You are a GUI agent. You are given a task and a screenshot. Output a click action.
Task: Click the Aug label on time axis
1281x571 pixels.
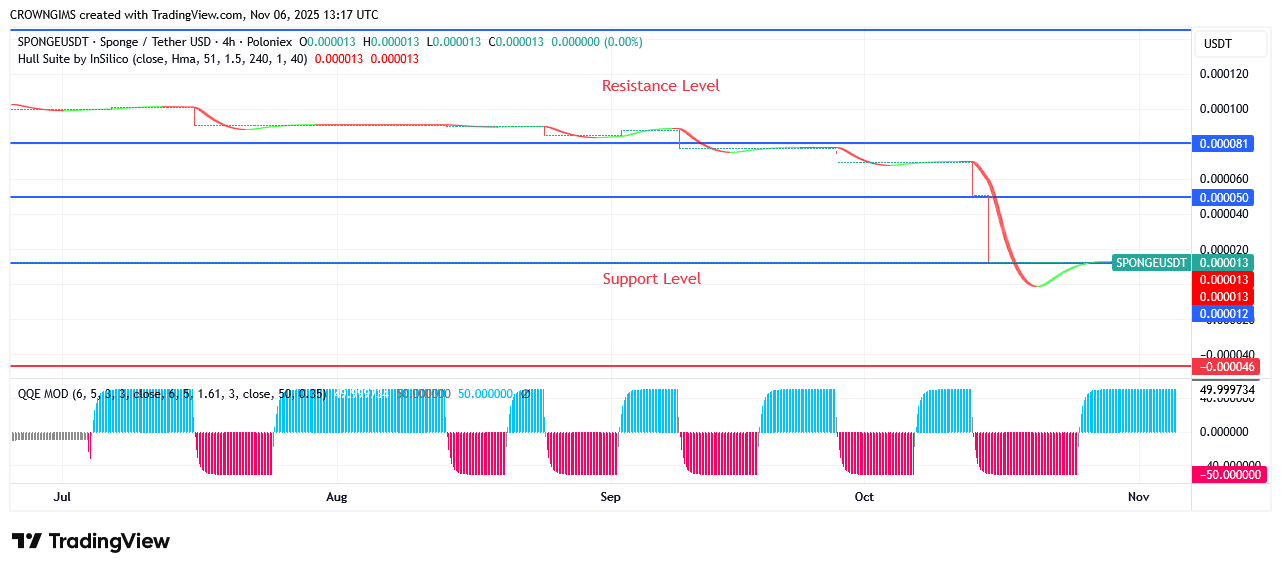click(337, 497)
